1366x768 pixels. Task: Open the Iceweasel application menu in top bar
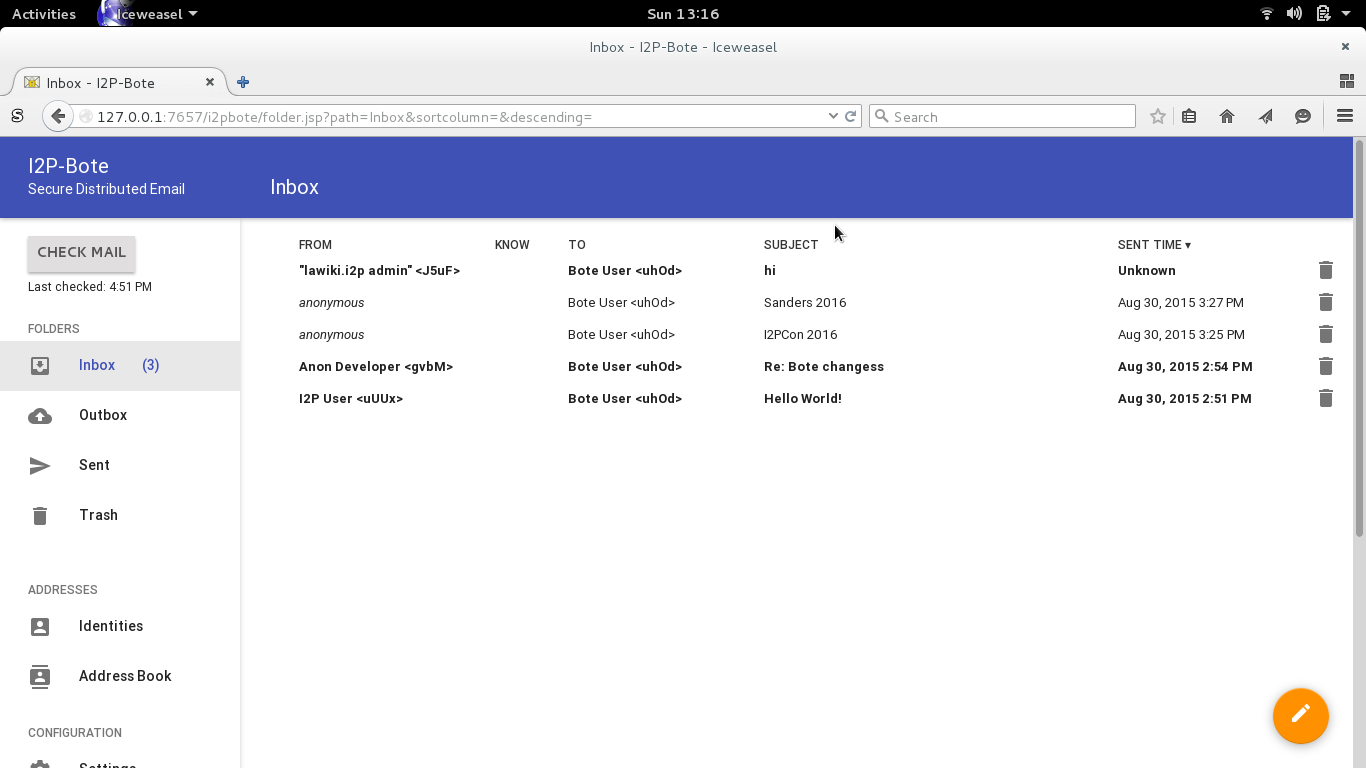[152, 14]
